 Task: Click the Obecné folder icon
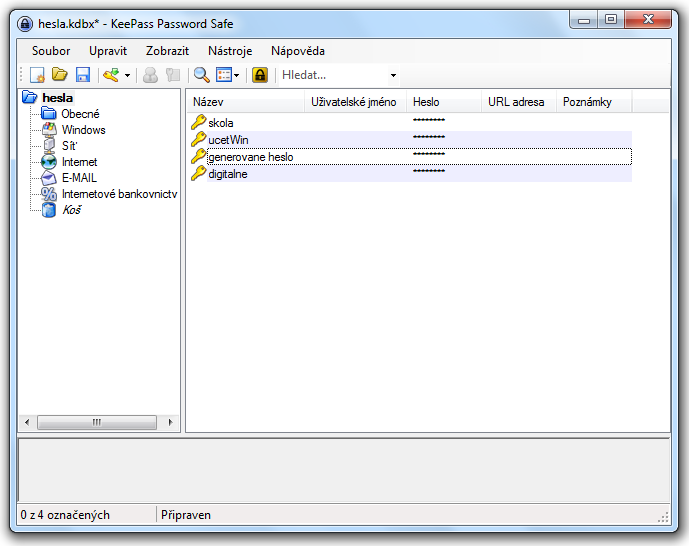tap(49, 114)
